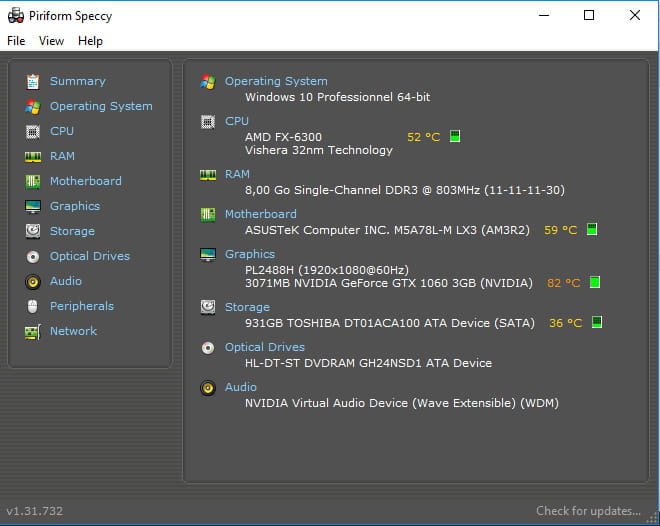
Task: Click the Graphics monitor icon in sidebar
Action: coord(33,206)
